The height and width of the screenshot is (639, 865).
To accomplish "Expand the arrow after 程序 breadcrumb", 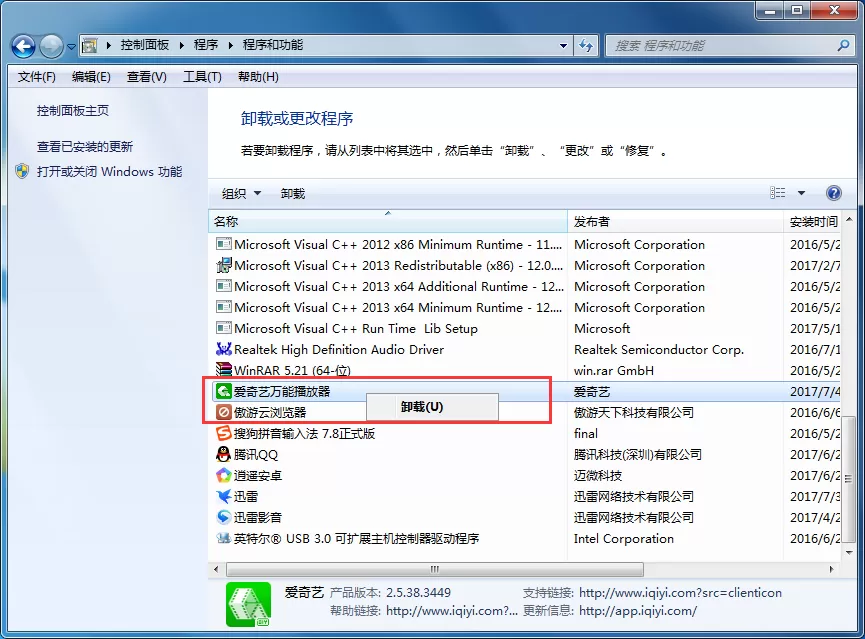I will (231, 45).
